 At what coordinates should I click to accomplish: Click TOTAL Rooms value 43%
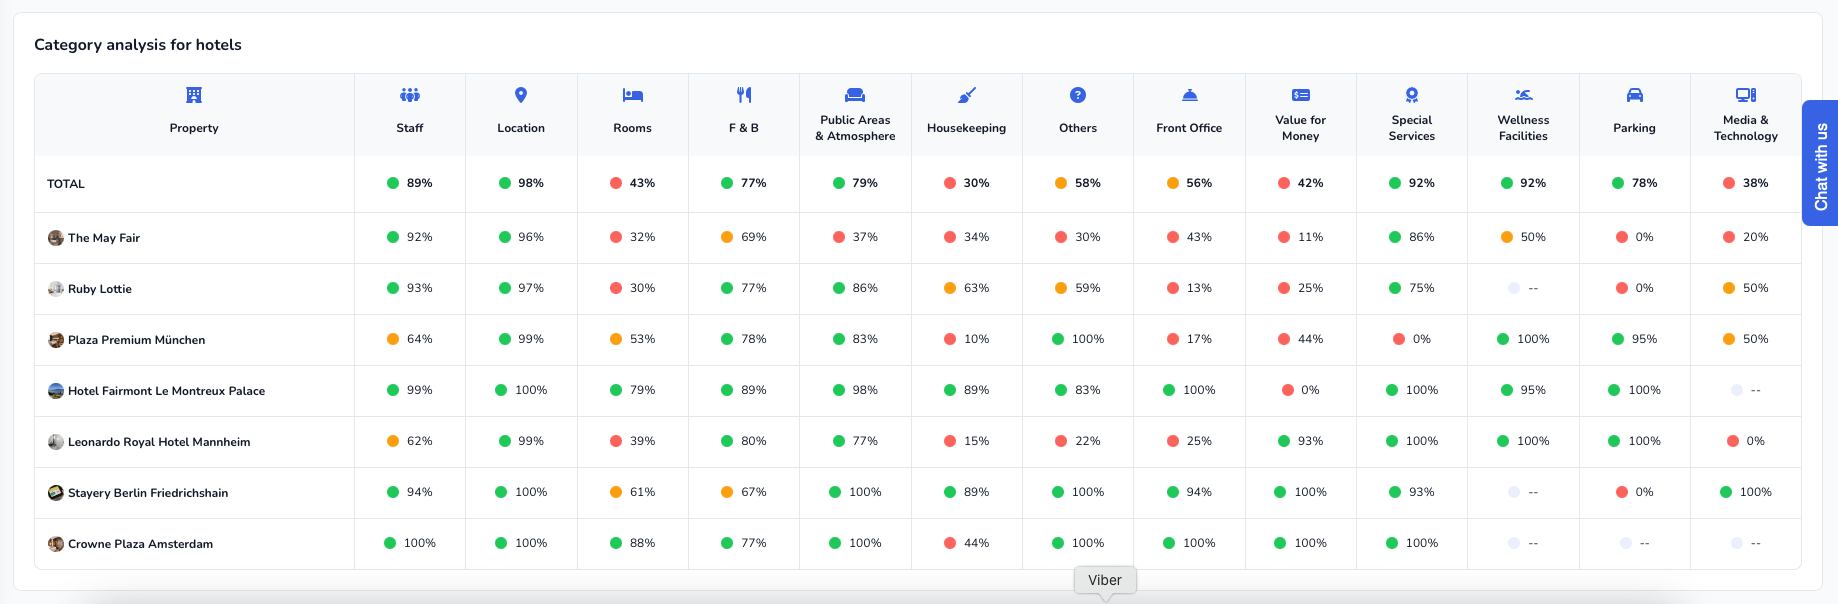642,183
